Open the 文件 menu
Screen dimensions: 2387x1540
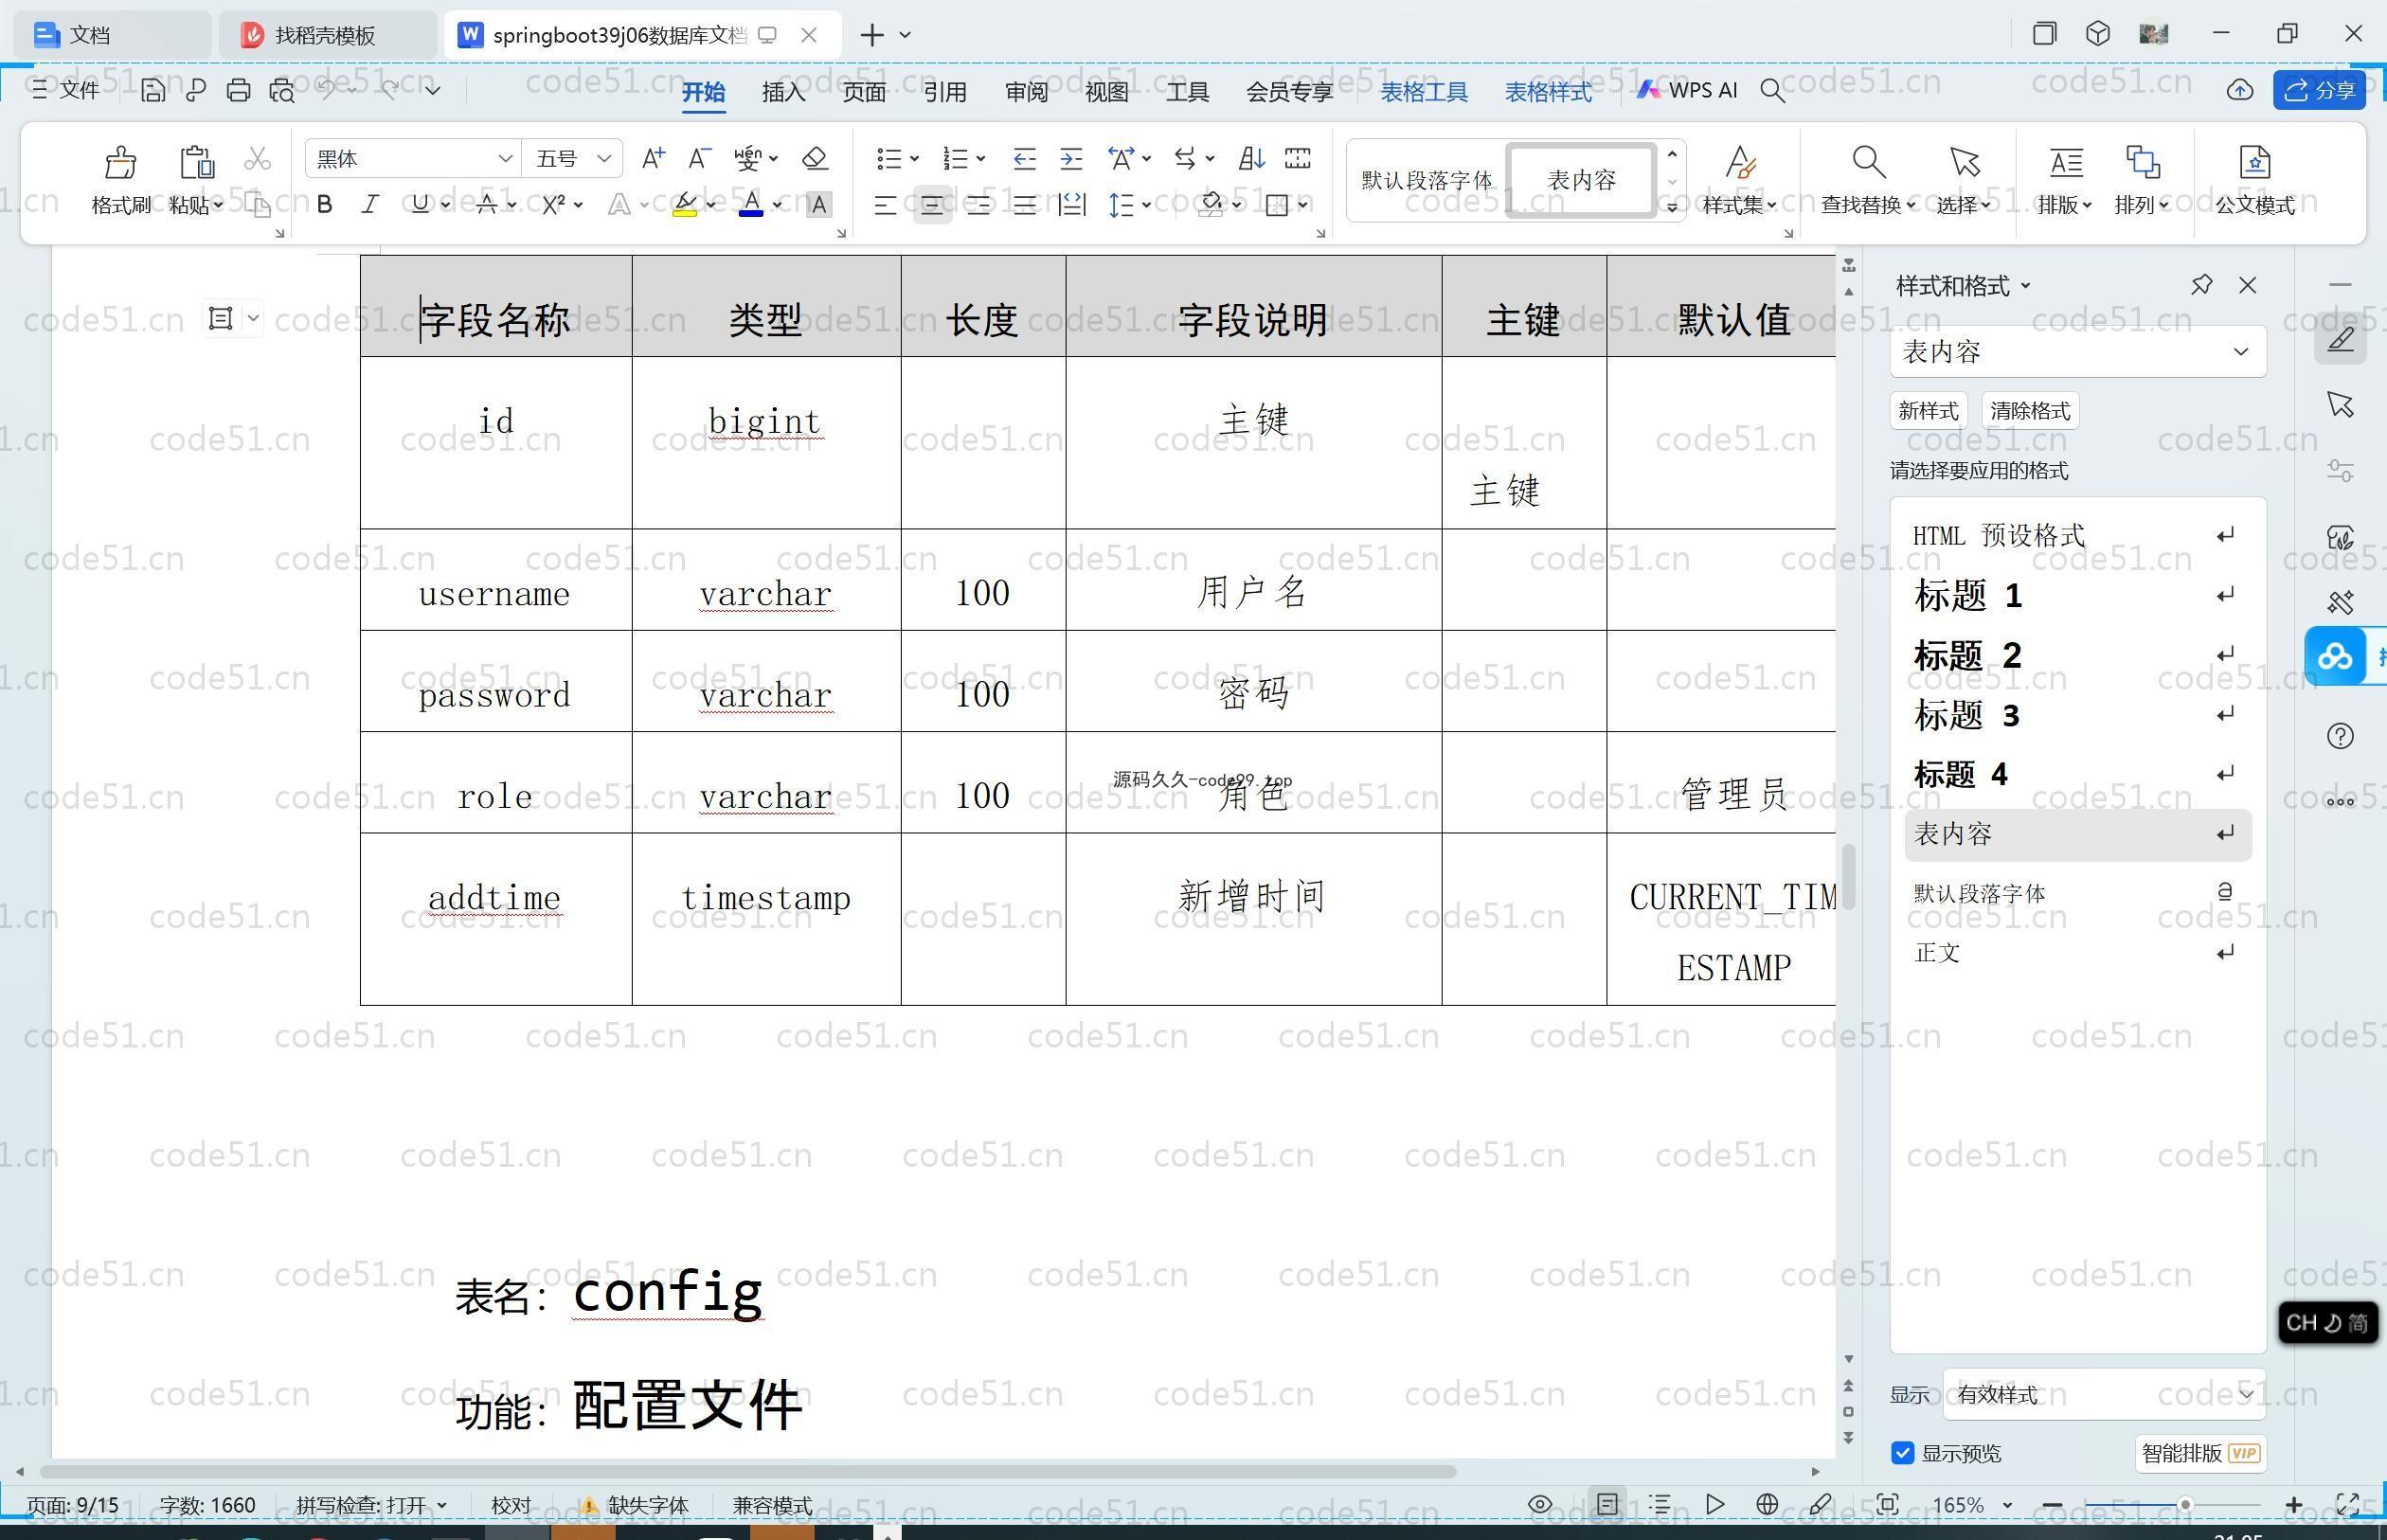pyautogui.click(x=65, y=90)
